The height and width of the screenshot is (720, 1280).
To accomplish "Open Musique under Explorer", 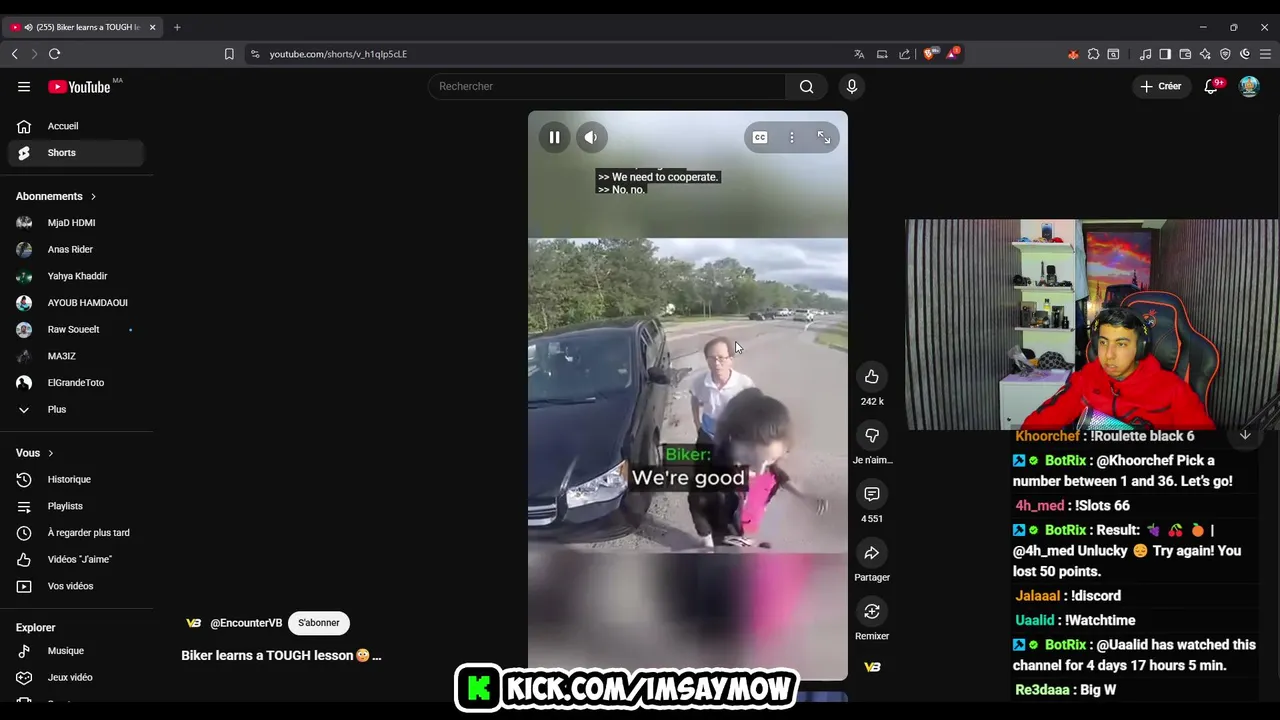I will pos(77,651).
